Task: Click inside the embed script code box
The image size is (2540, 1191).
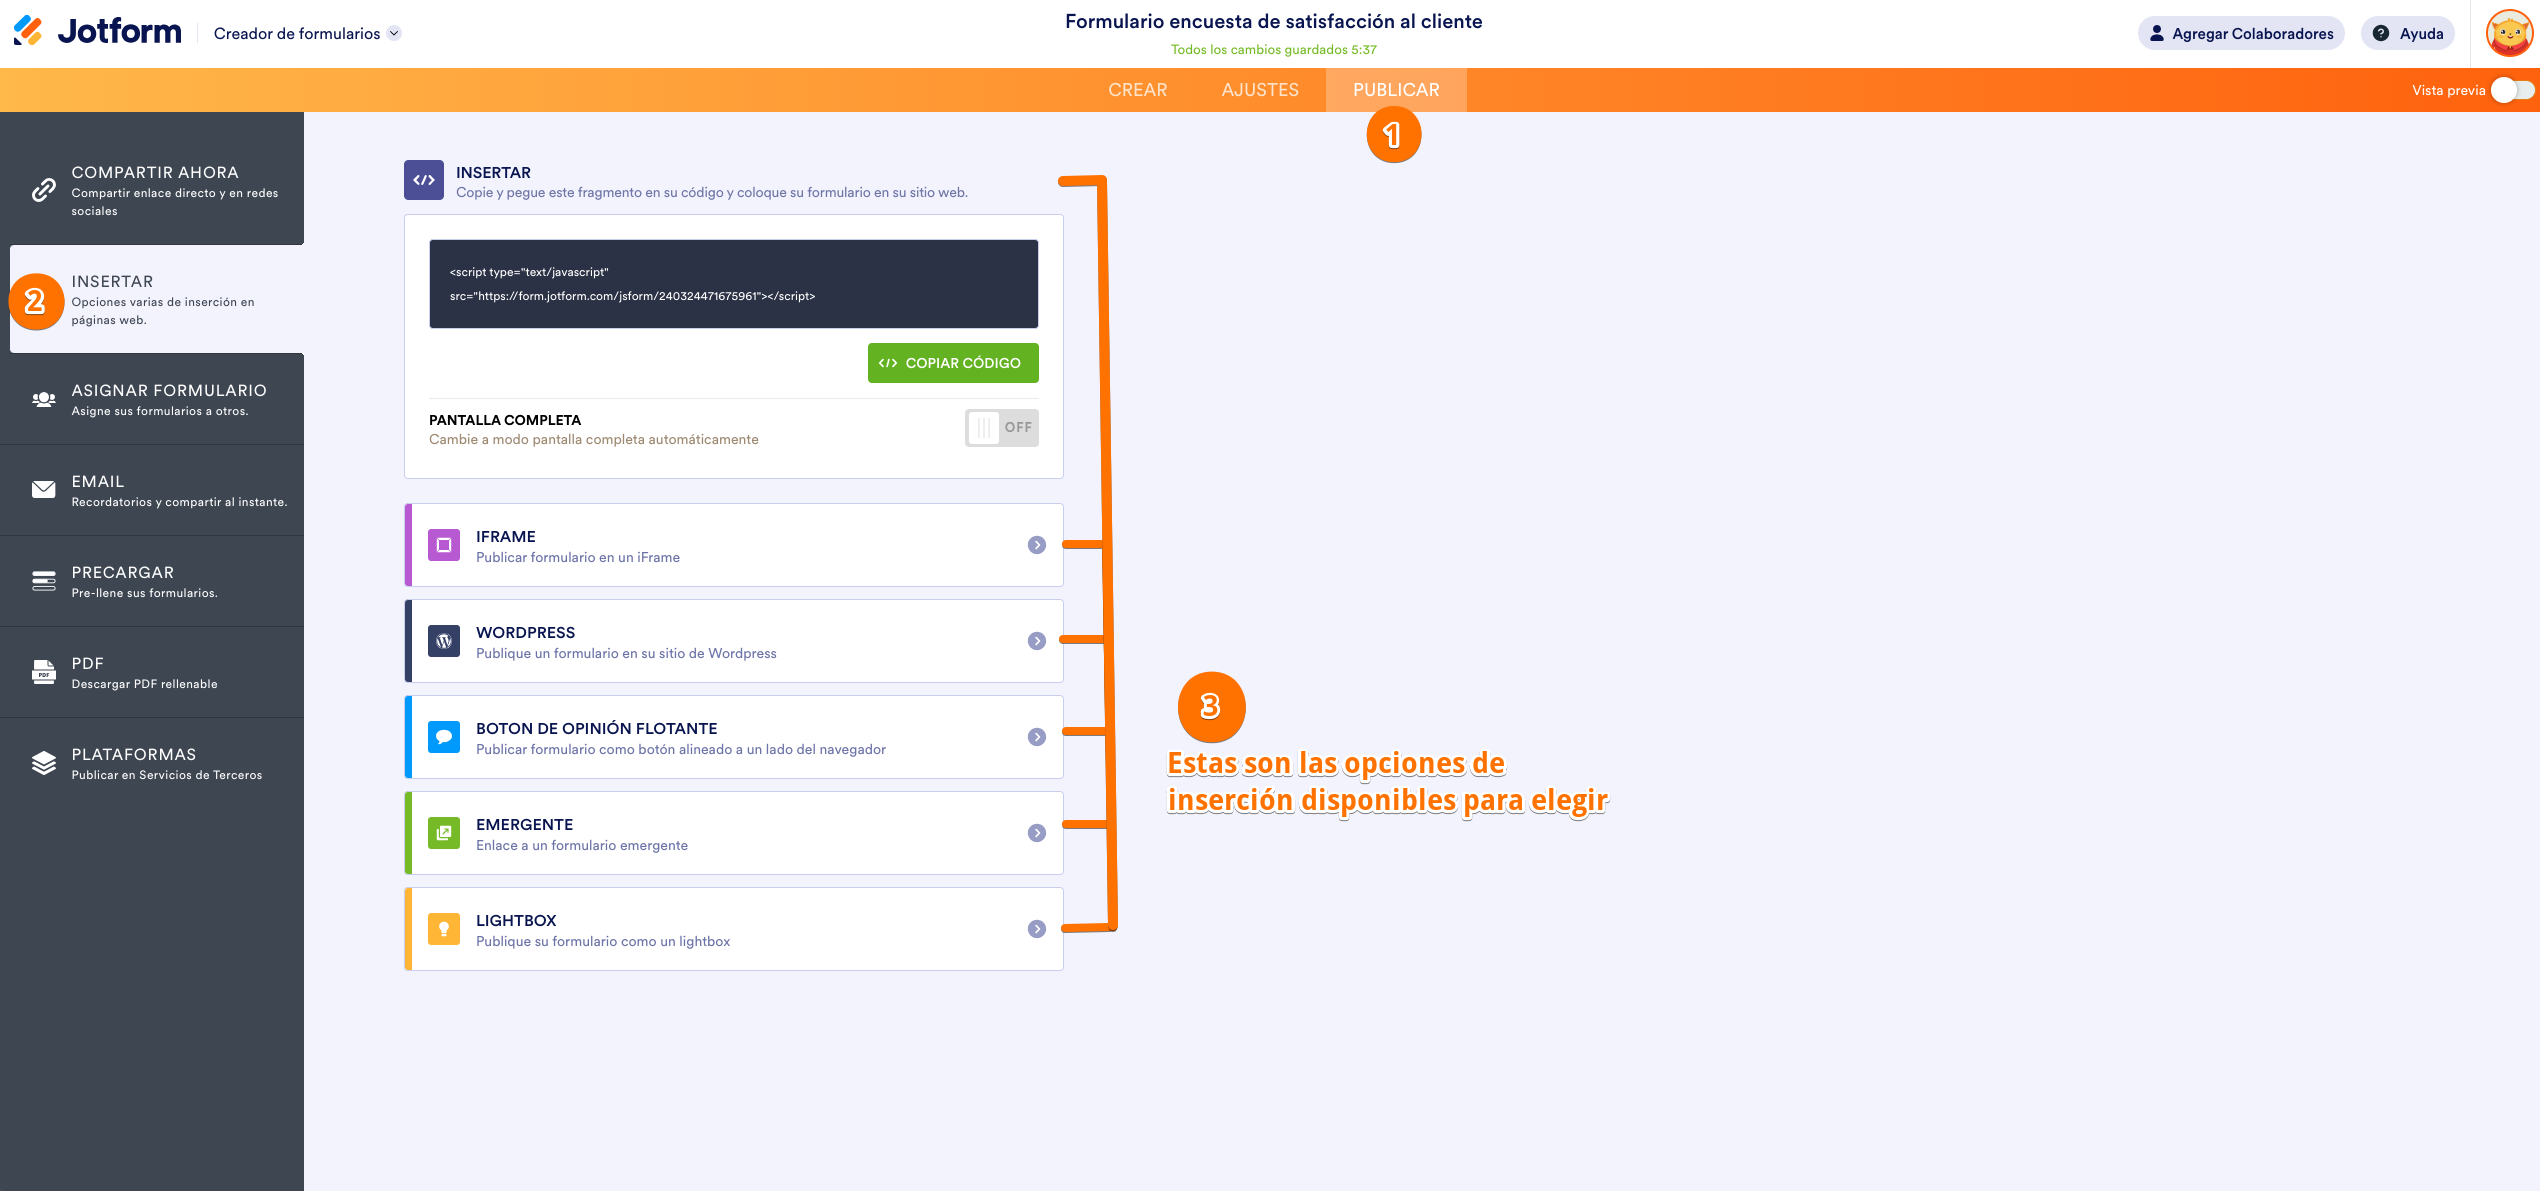Action: point(733,284)
